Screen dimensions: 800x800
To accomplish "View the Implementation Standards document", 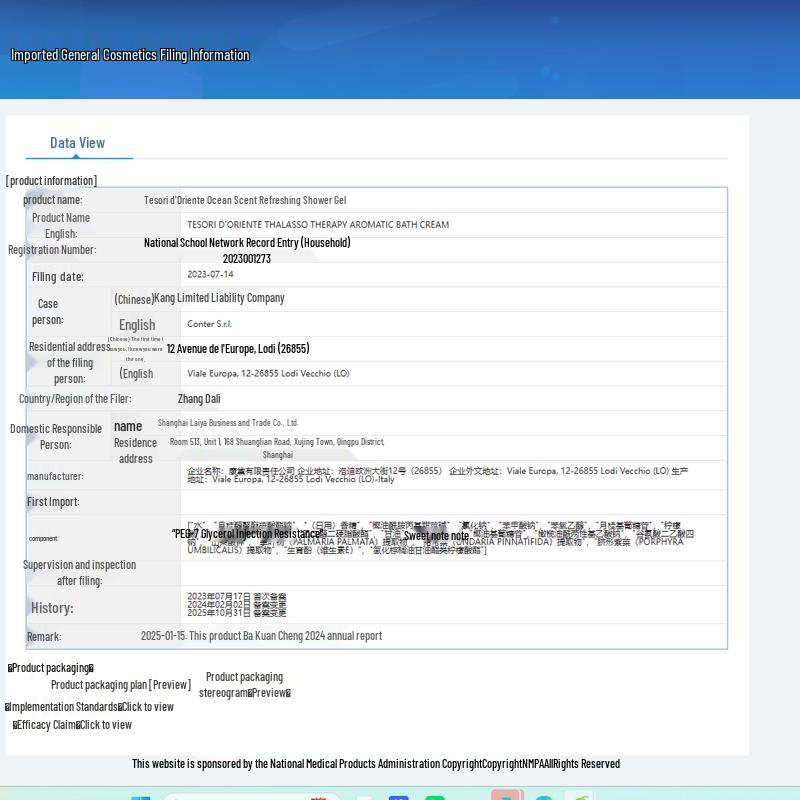I will [147, 707].
